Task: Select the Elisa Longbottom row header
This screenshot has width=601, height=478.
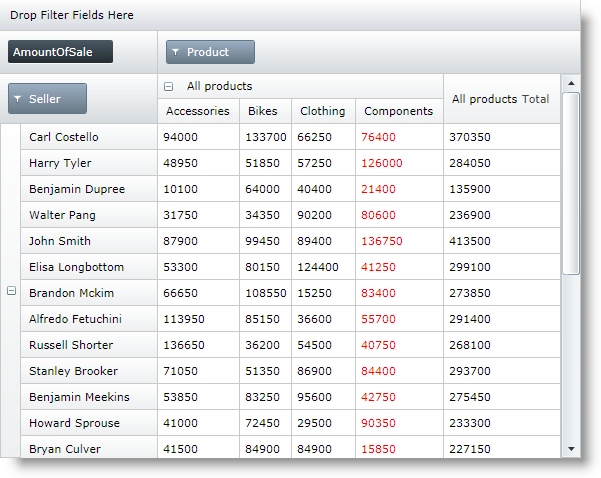Action: coord(89,267)
